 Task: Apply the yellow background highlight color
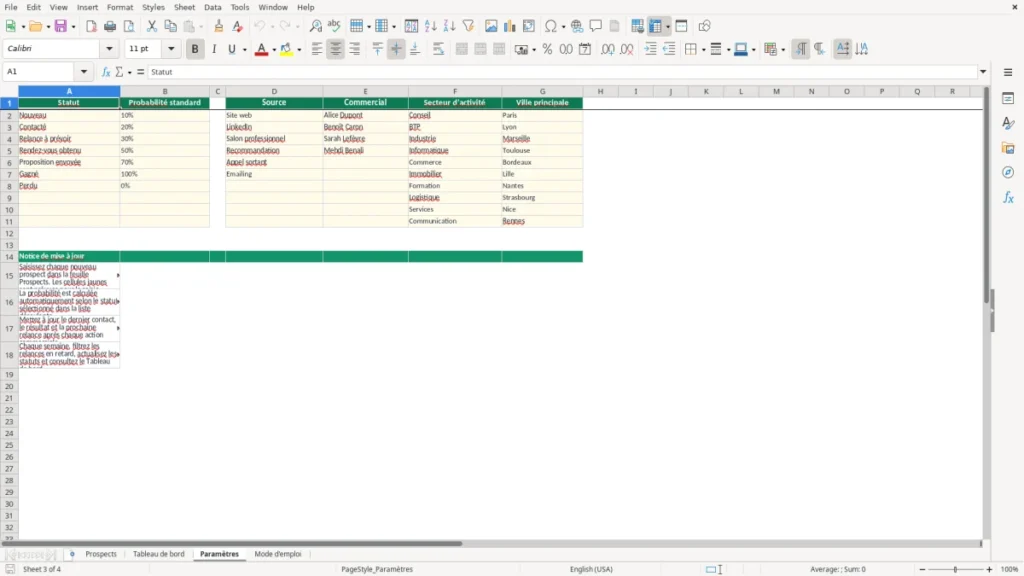click(x=286, y=49)
